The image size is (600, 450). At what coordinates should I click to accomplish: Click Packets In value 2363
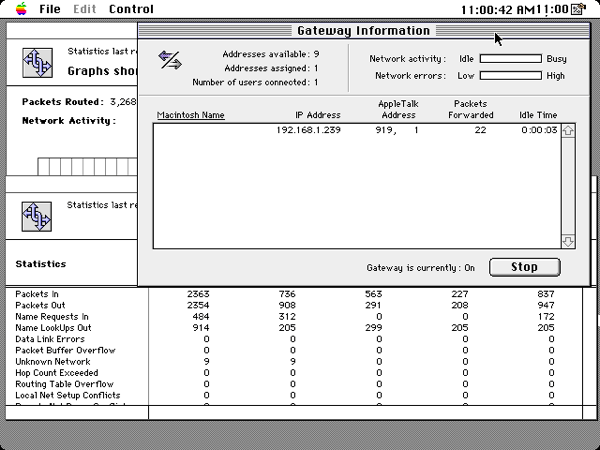(198, 294)
